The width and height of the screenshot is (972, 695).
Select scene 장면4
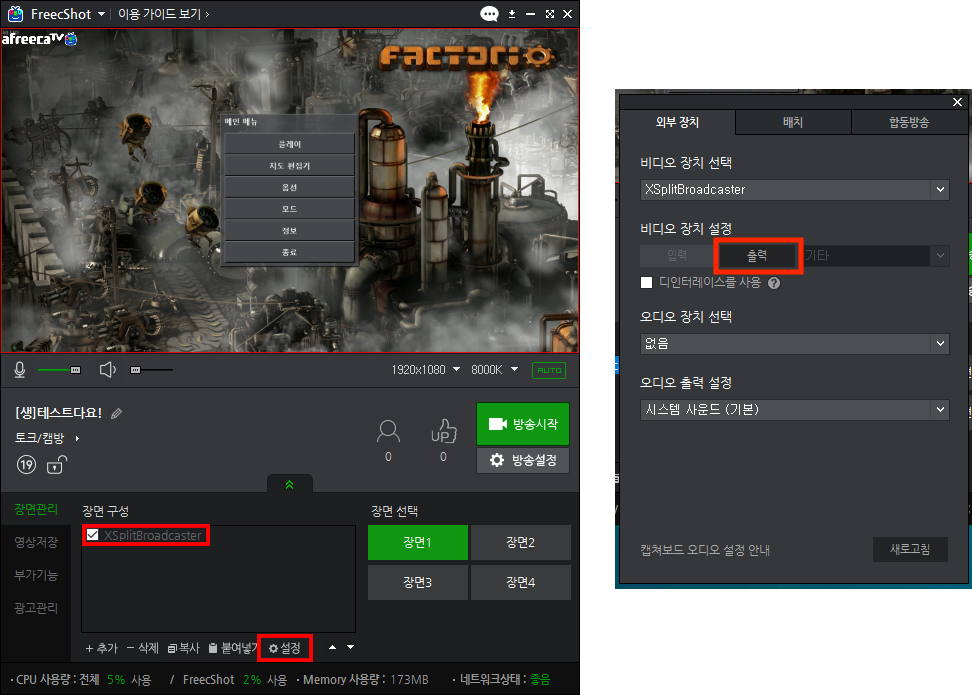[521, 582]
